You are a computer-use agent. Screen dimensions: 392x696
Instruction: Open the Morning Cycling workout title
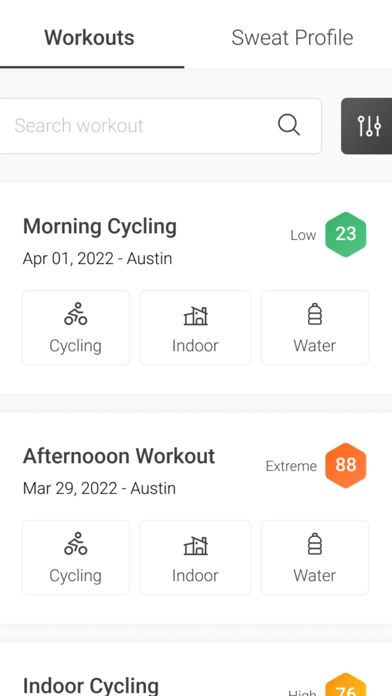click(x=100, y=227)
